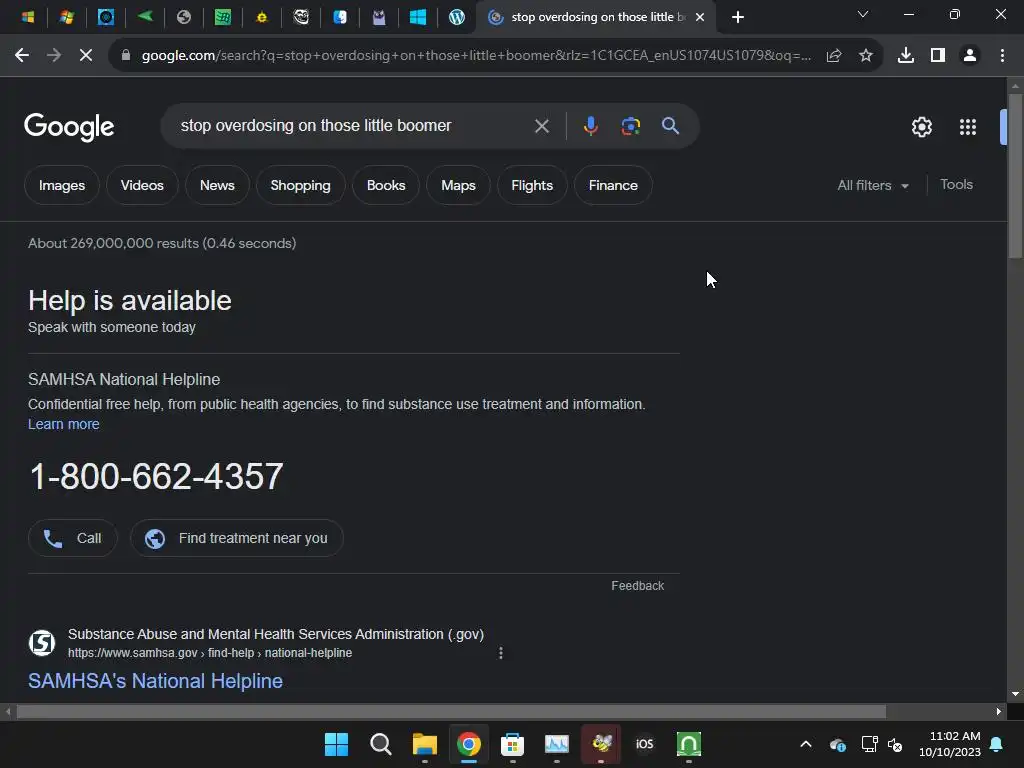Click the muted volume tray icon

coord(895,744)
